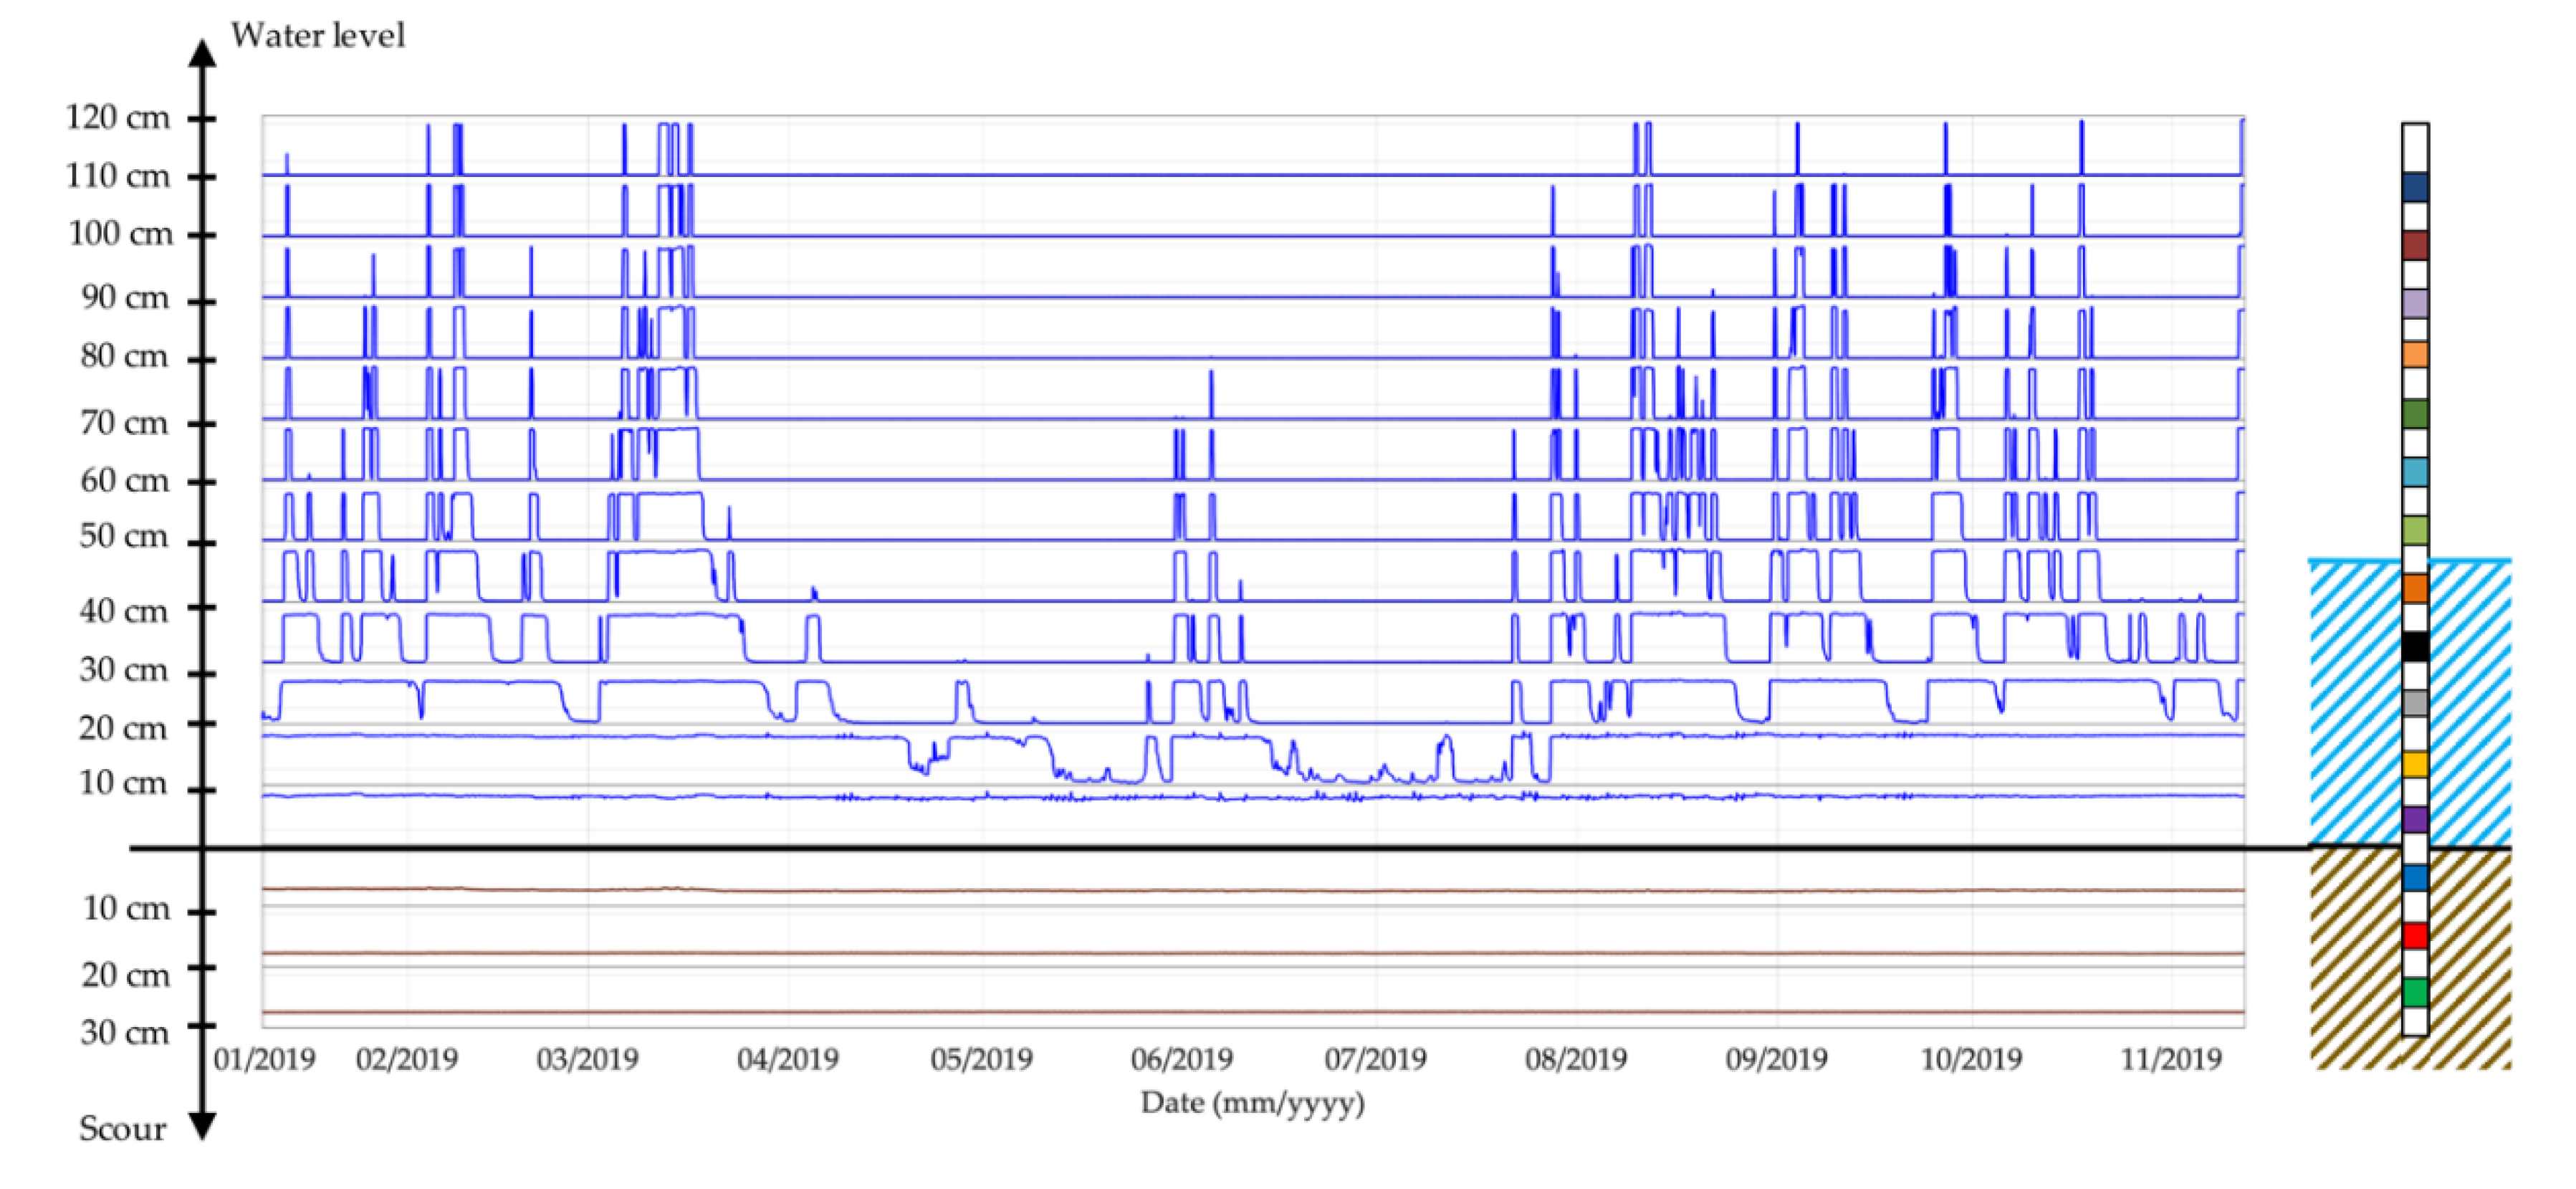Click the navy blue sensor segment
The image size is (2576, 1189).
2414,187
